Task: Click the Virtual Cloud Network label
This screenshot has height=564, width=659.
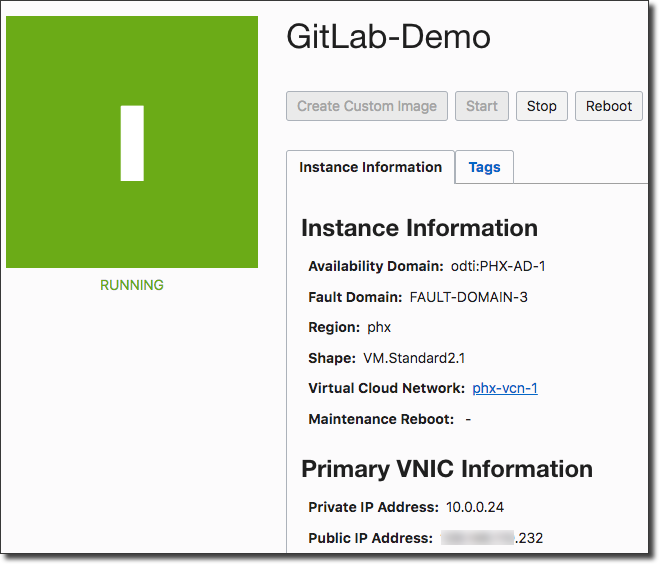Action: click(x=386, y=388)
